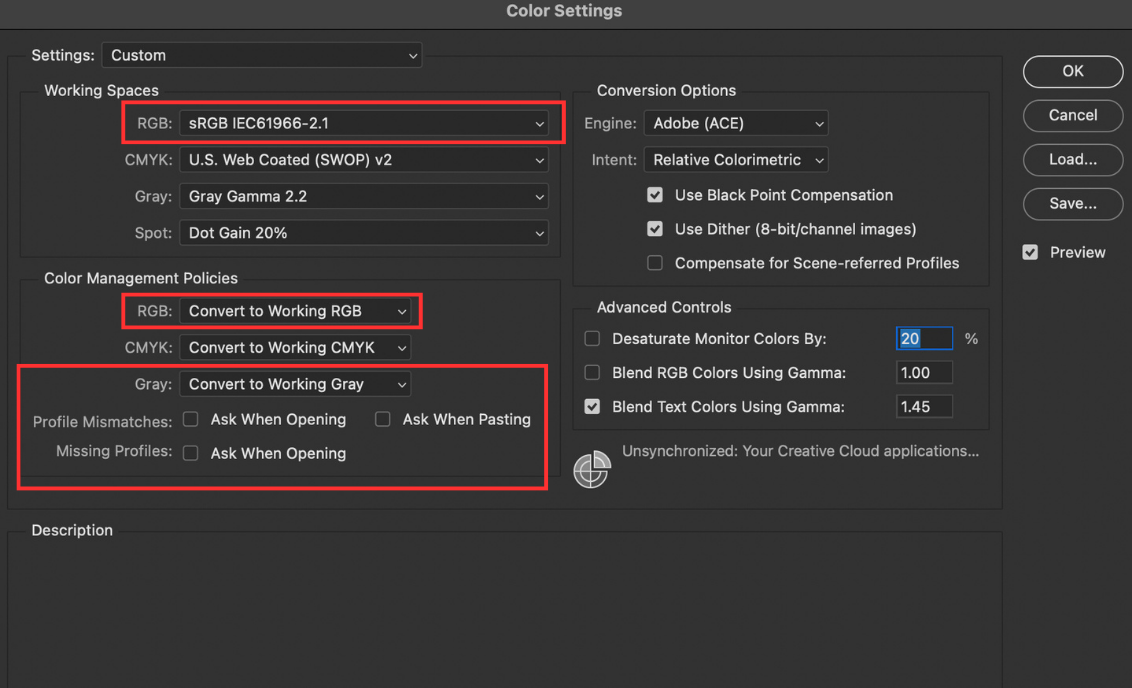Click the OK button
Viewport: 1132px width, 688px height.
(x=1073, y=71)
